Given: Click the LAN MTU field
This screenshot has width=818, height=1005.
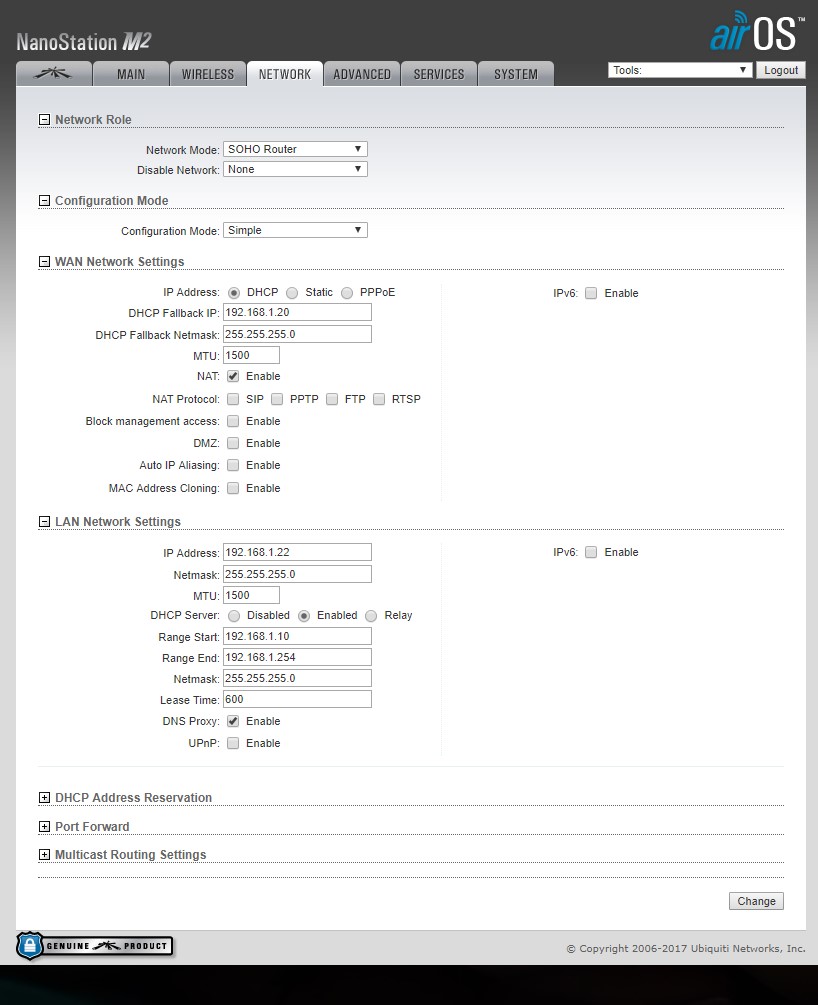Looking at the screenshot, I should (x=251, y=595).
